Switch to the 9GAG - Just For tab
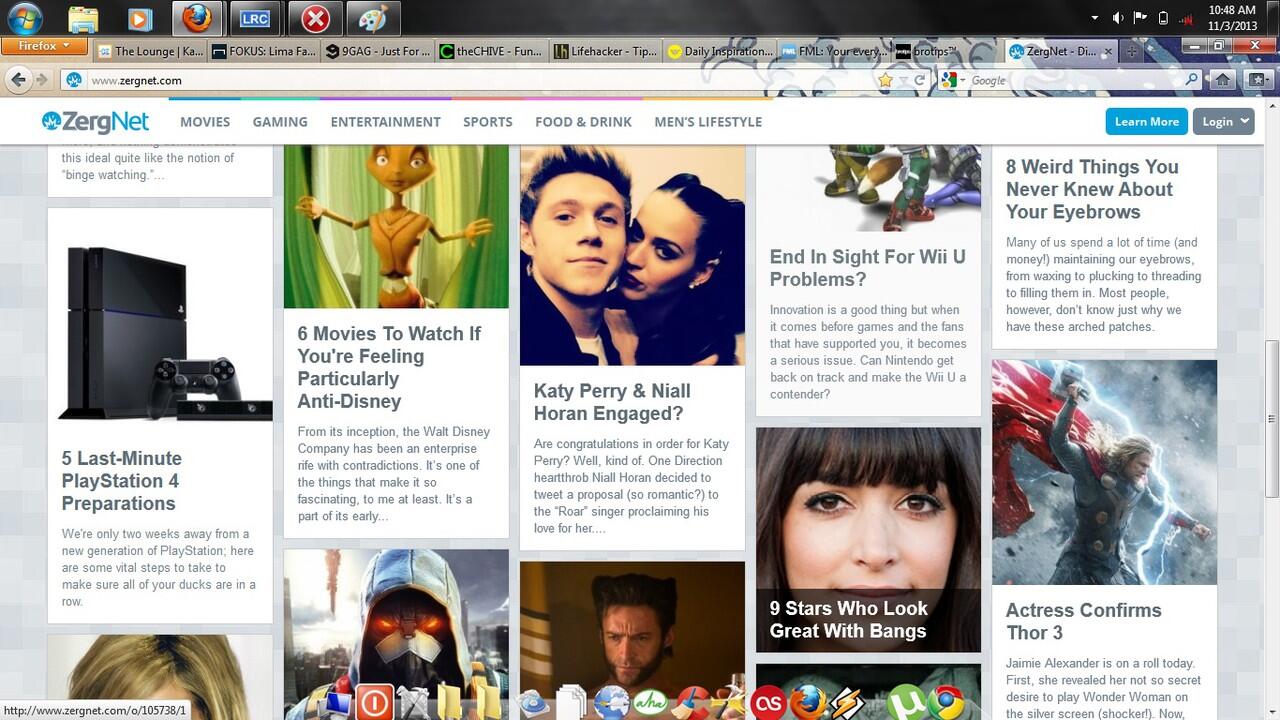The image size is (1280, 720). 378,51
